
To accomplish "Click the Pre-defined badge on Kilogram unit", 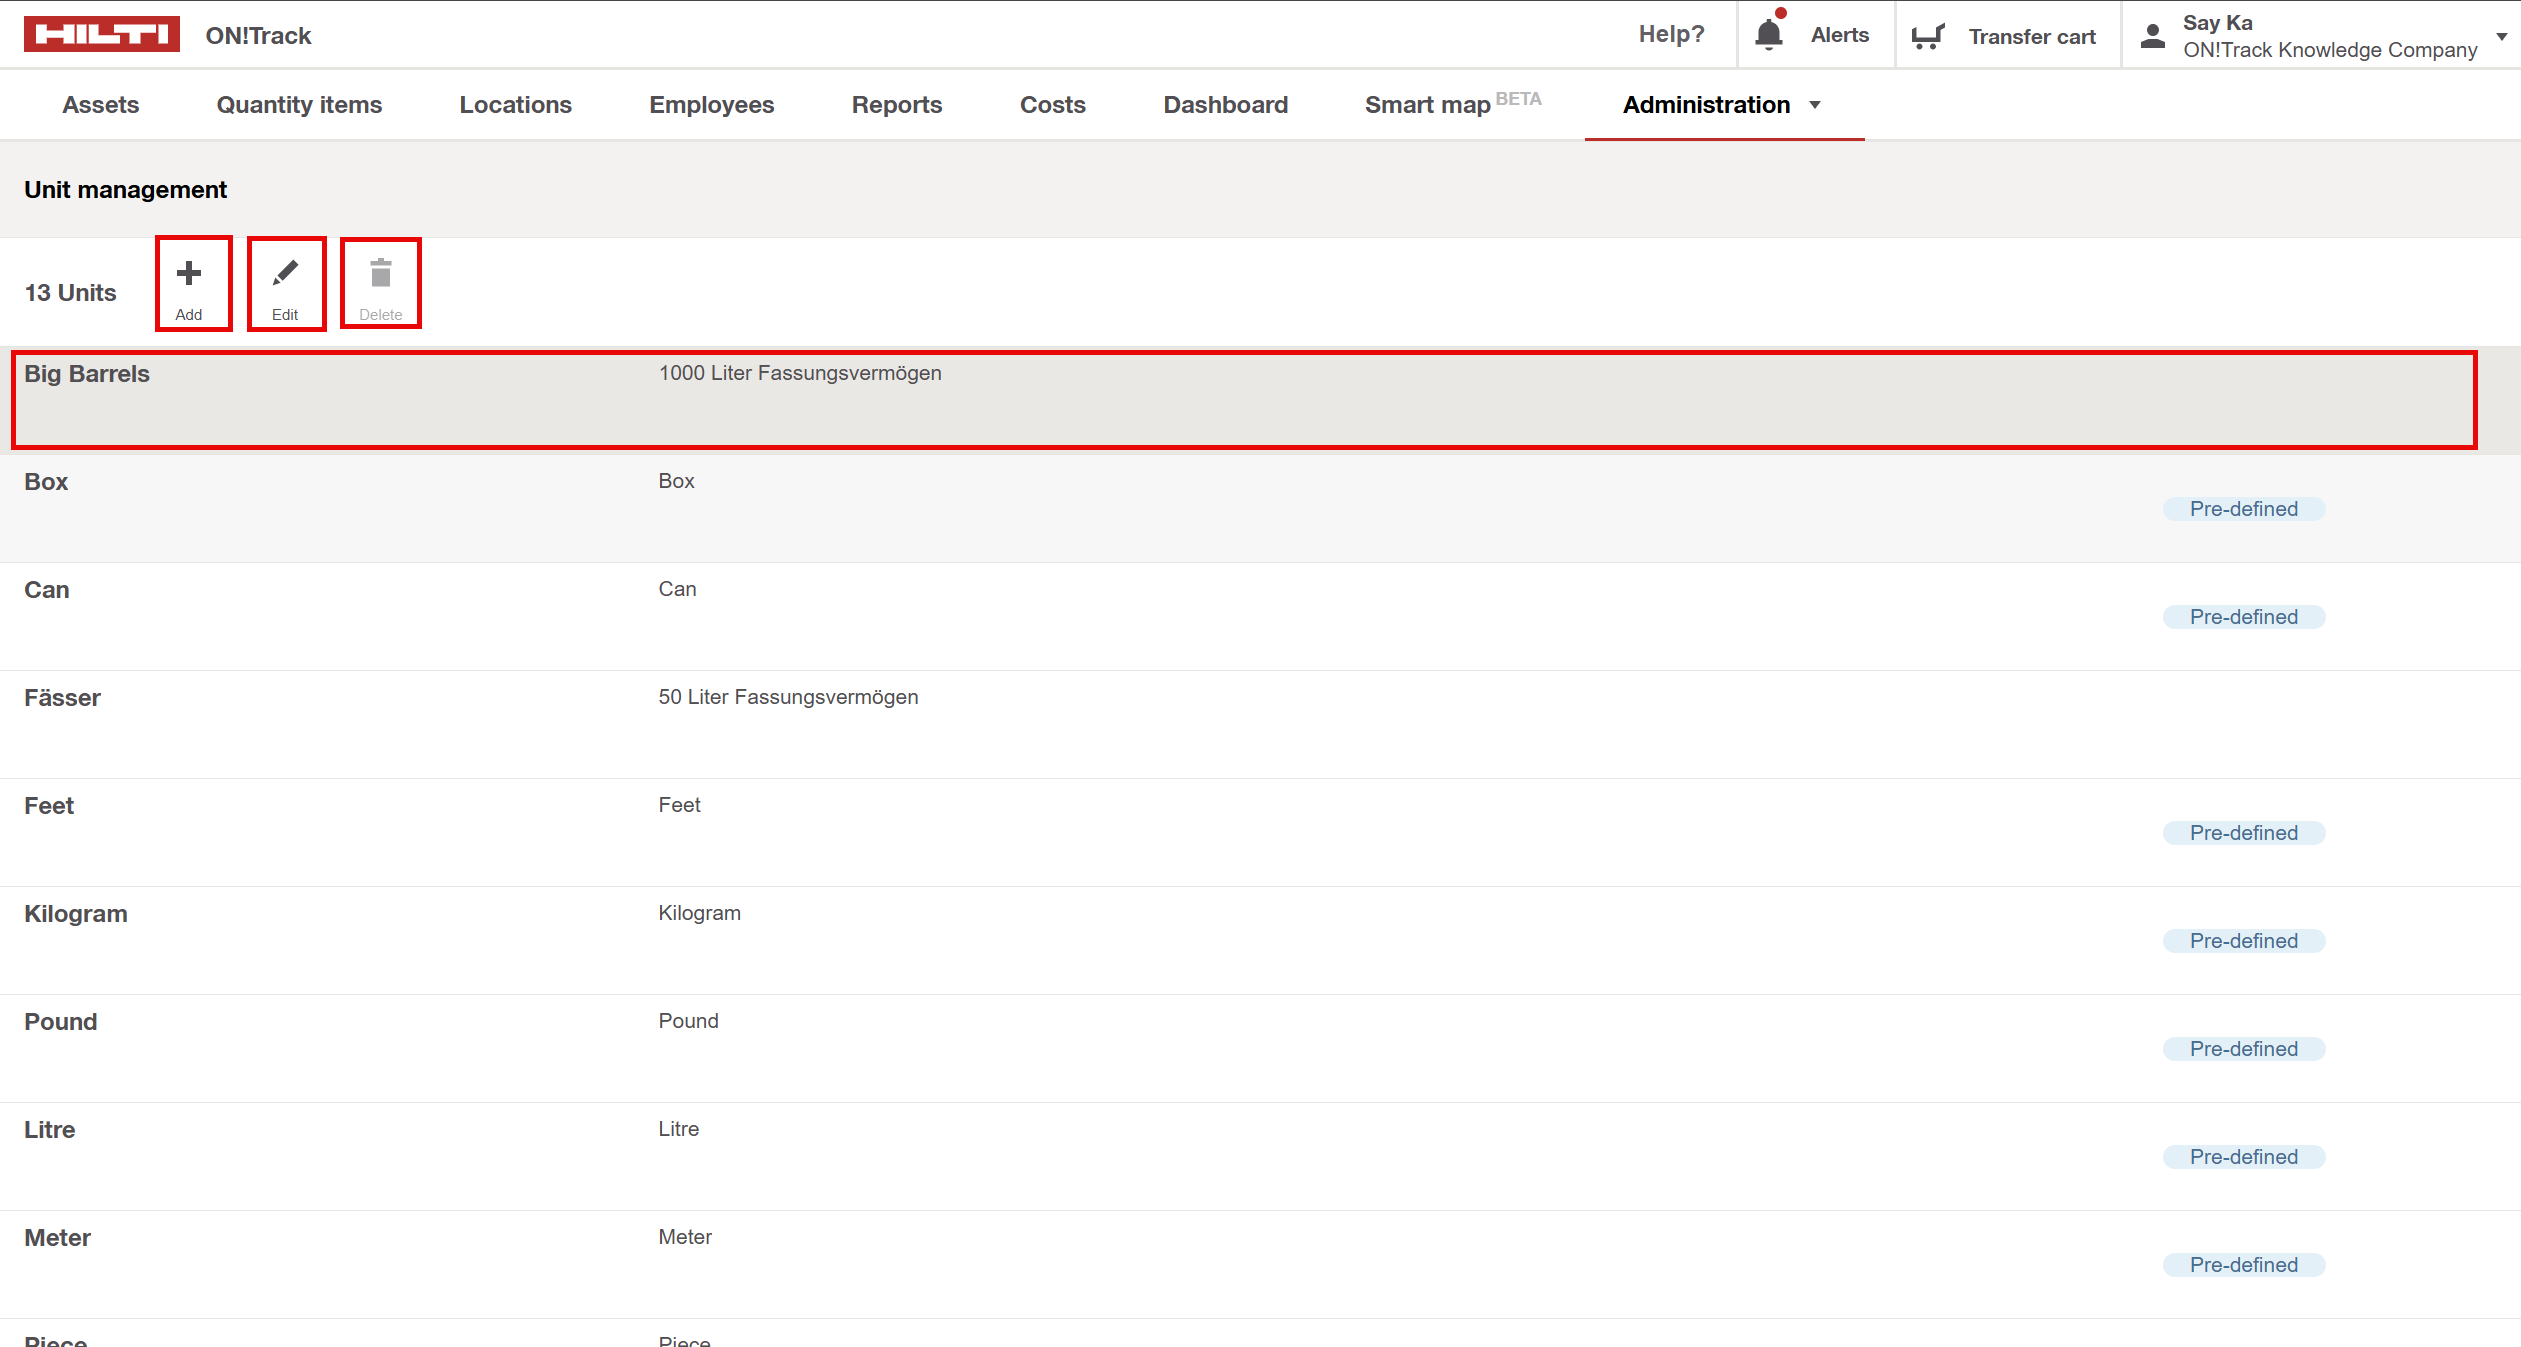I will tap(2244, 940).
